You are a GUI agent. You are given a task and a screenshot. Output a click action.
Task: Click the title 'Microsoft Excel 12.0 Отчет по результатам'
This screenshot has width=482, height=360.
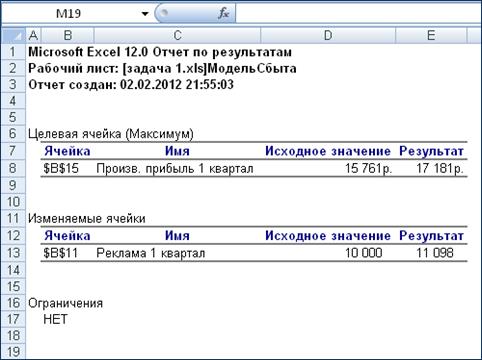click(160, 52)
